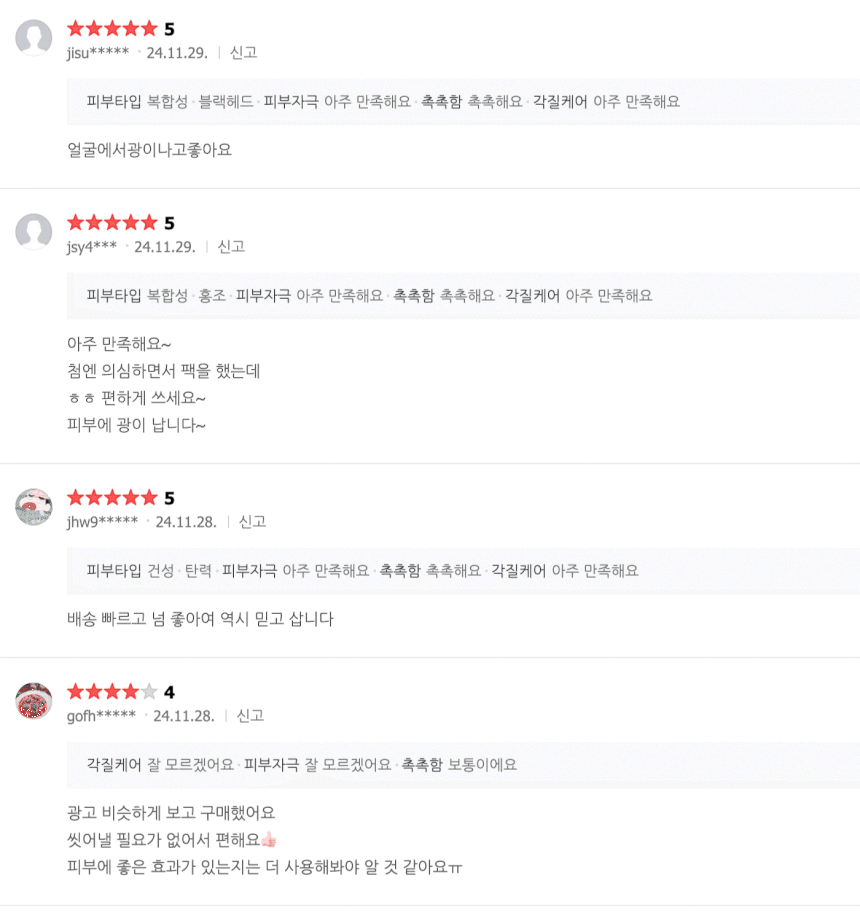The width and height of the screenshot is (860, 921).
Task: Click review text 배송 빠르고 넘 좋아여
Action: click(200, 620)
